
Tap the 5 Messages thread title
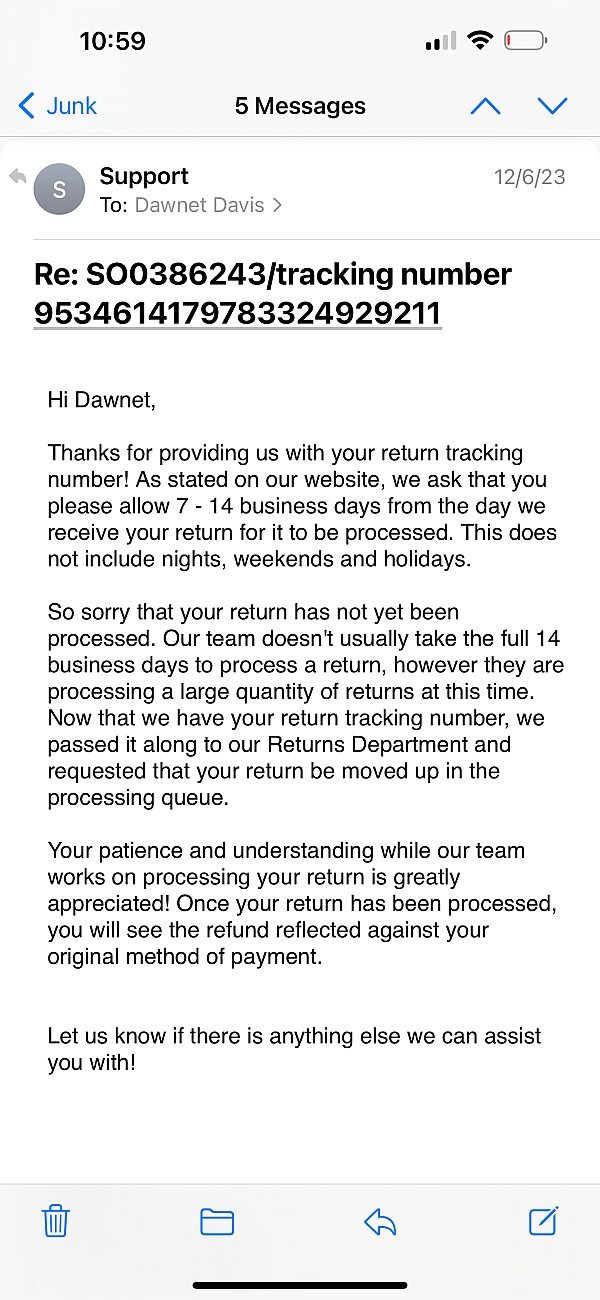coord(300,106)
